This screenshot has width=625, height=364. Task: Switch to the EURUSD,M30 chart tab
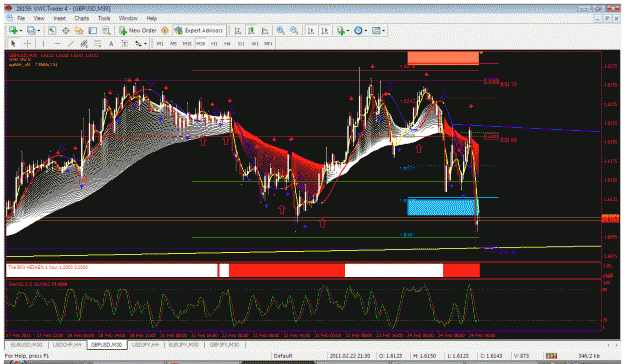tap(26, 345)
